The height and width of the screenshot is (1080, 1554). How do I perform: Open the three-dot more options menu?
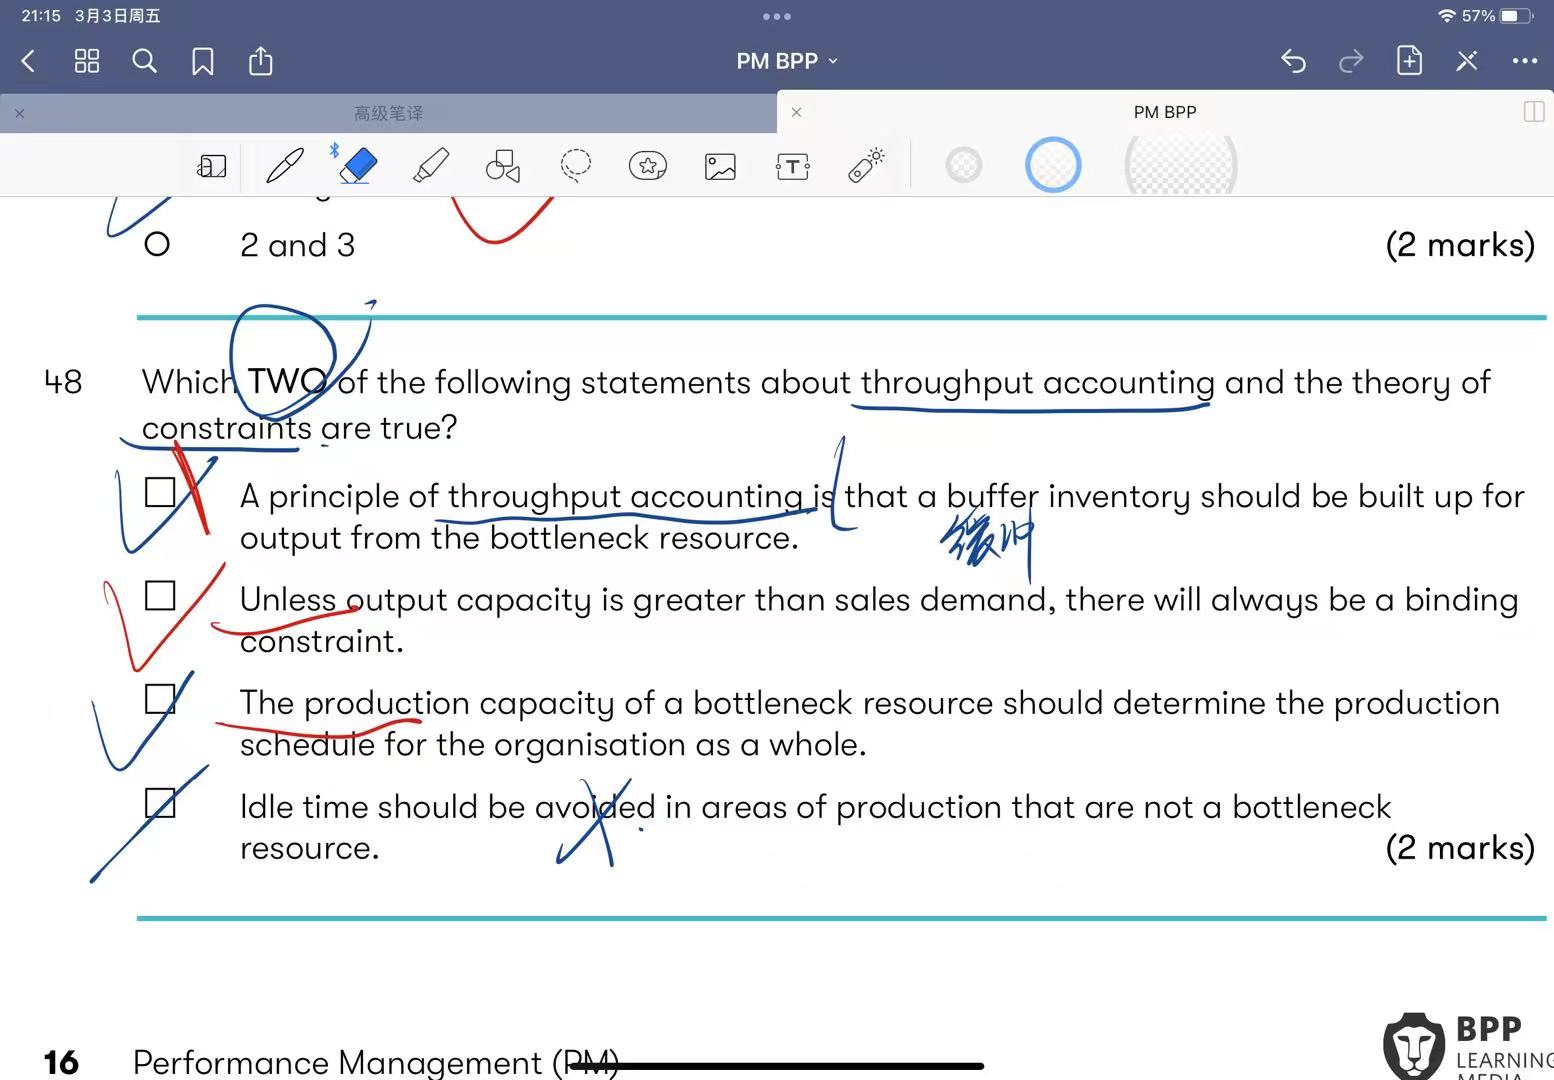[x=1524, y=61]
